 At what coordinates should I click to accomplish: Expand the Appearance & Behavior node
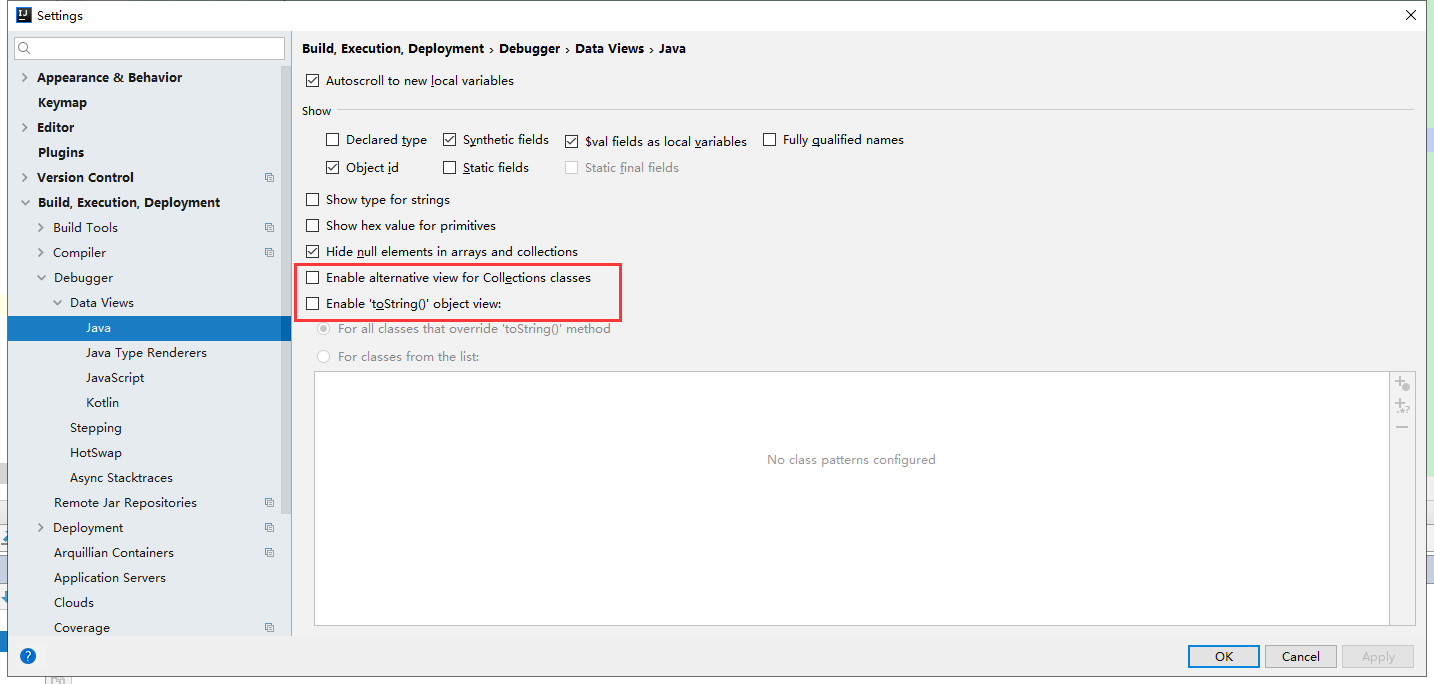point(24,77)
